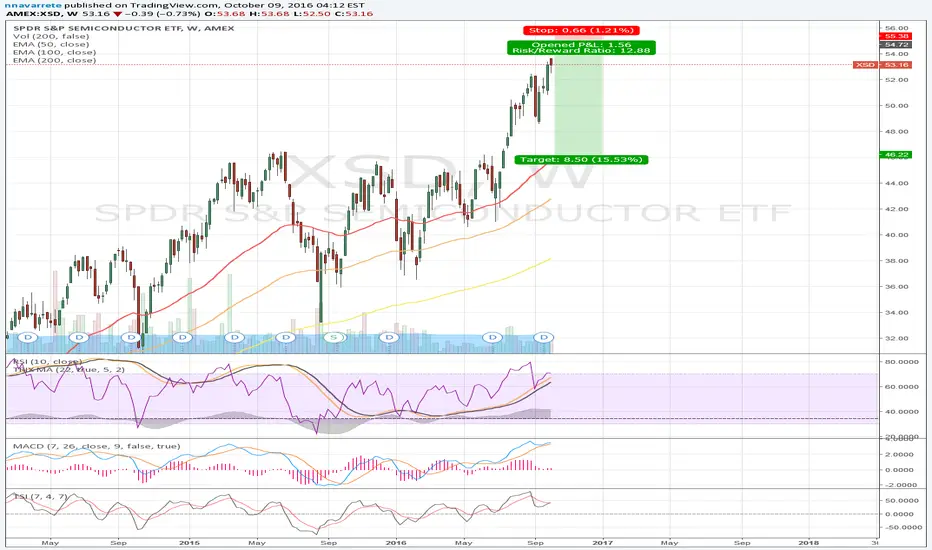This screenshot has height=550, width=932.
Task: Click the C:53.16 close value in header
Action: tap(352, 13)
